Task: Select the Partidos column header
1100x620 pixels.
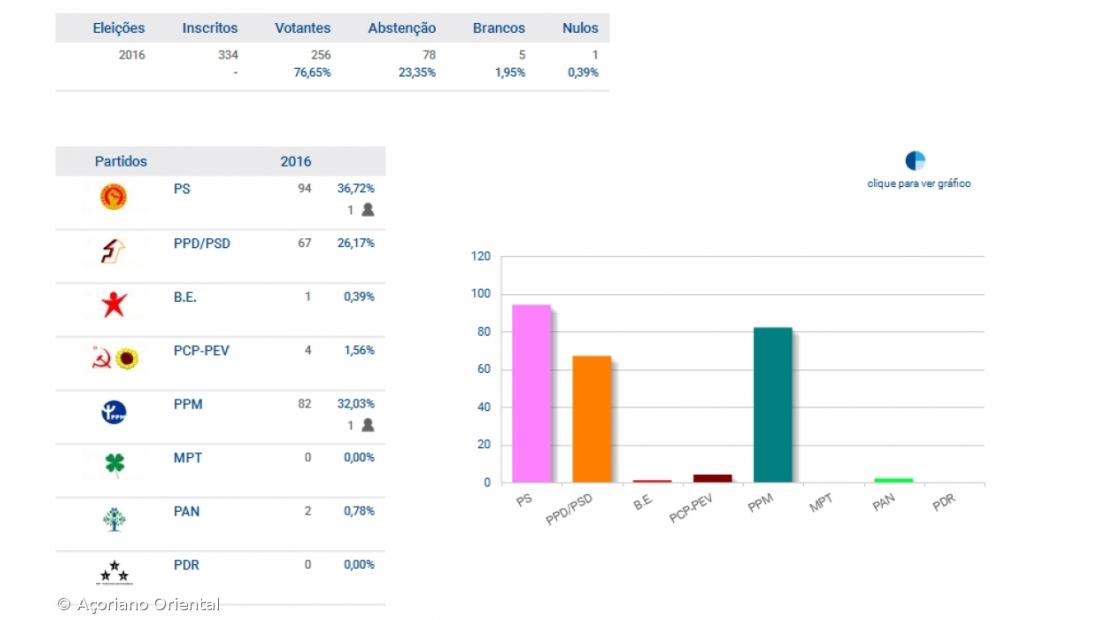Action: click(x=121, y=161)
